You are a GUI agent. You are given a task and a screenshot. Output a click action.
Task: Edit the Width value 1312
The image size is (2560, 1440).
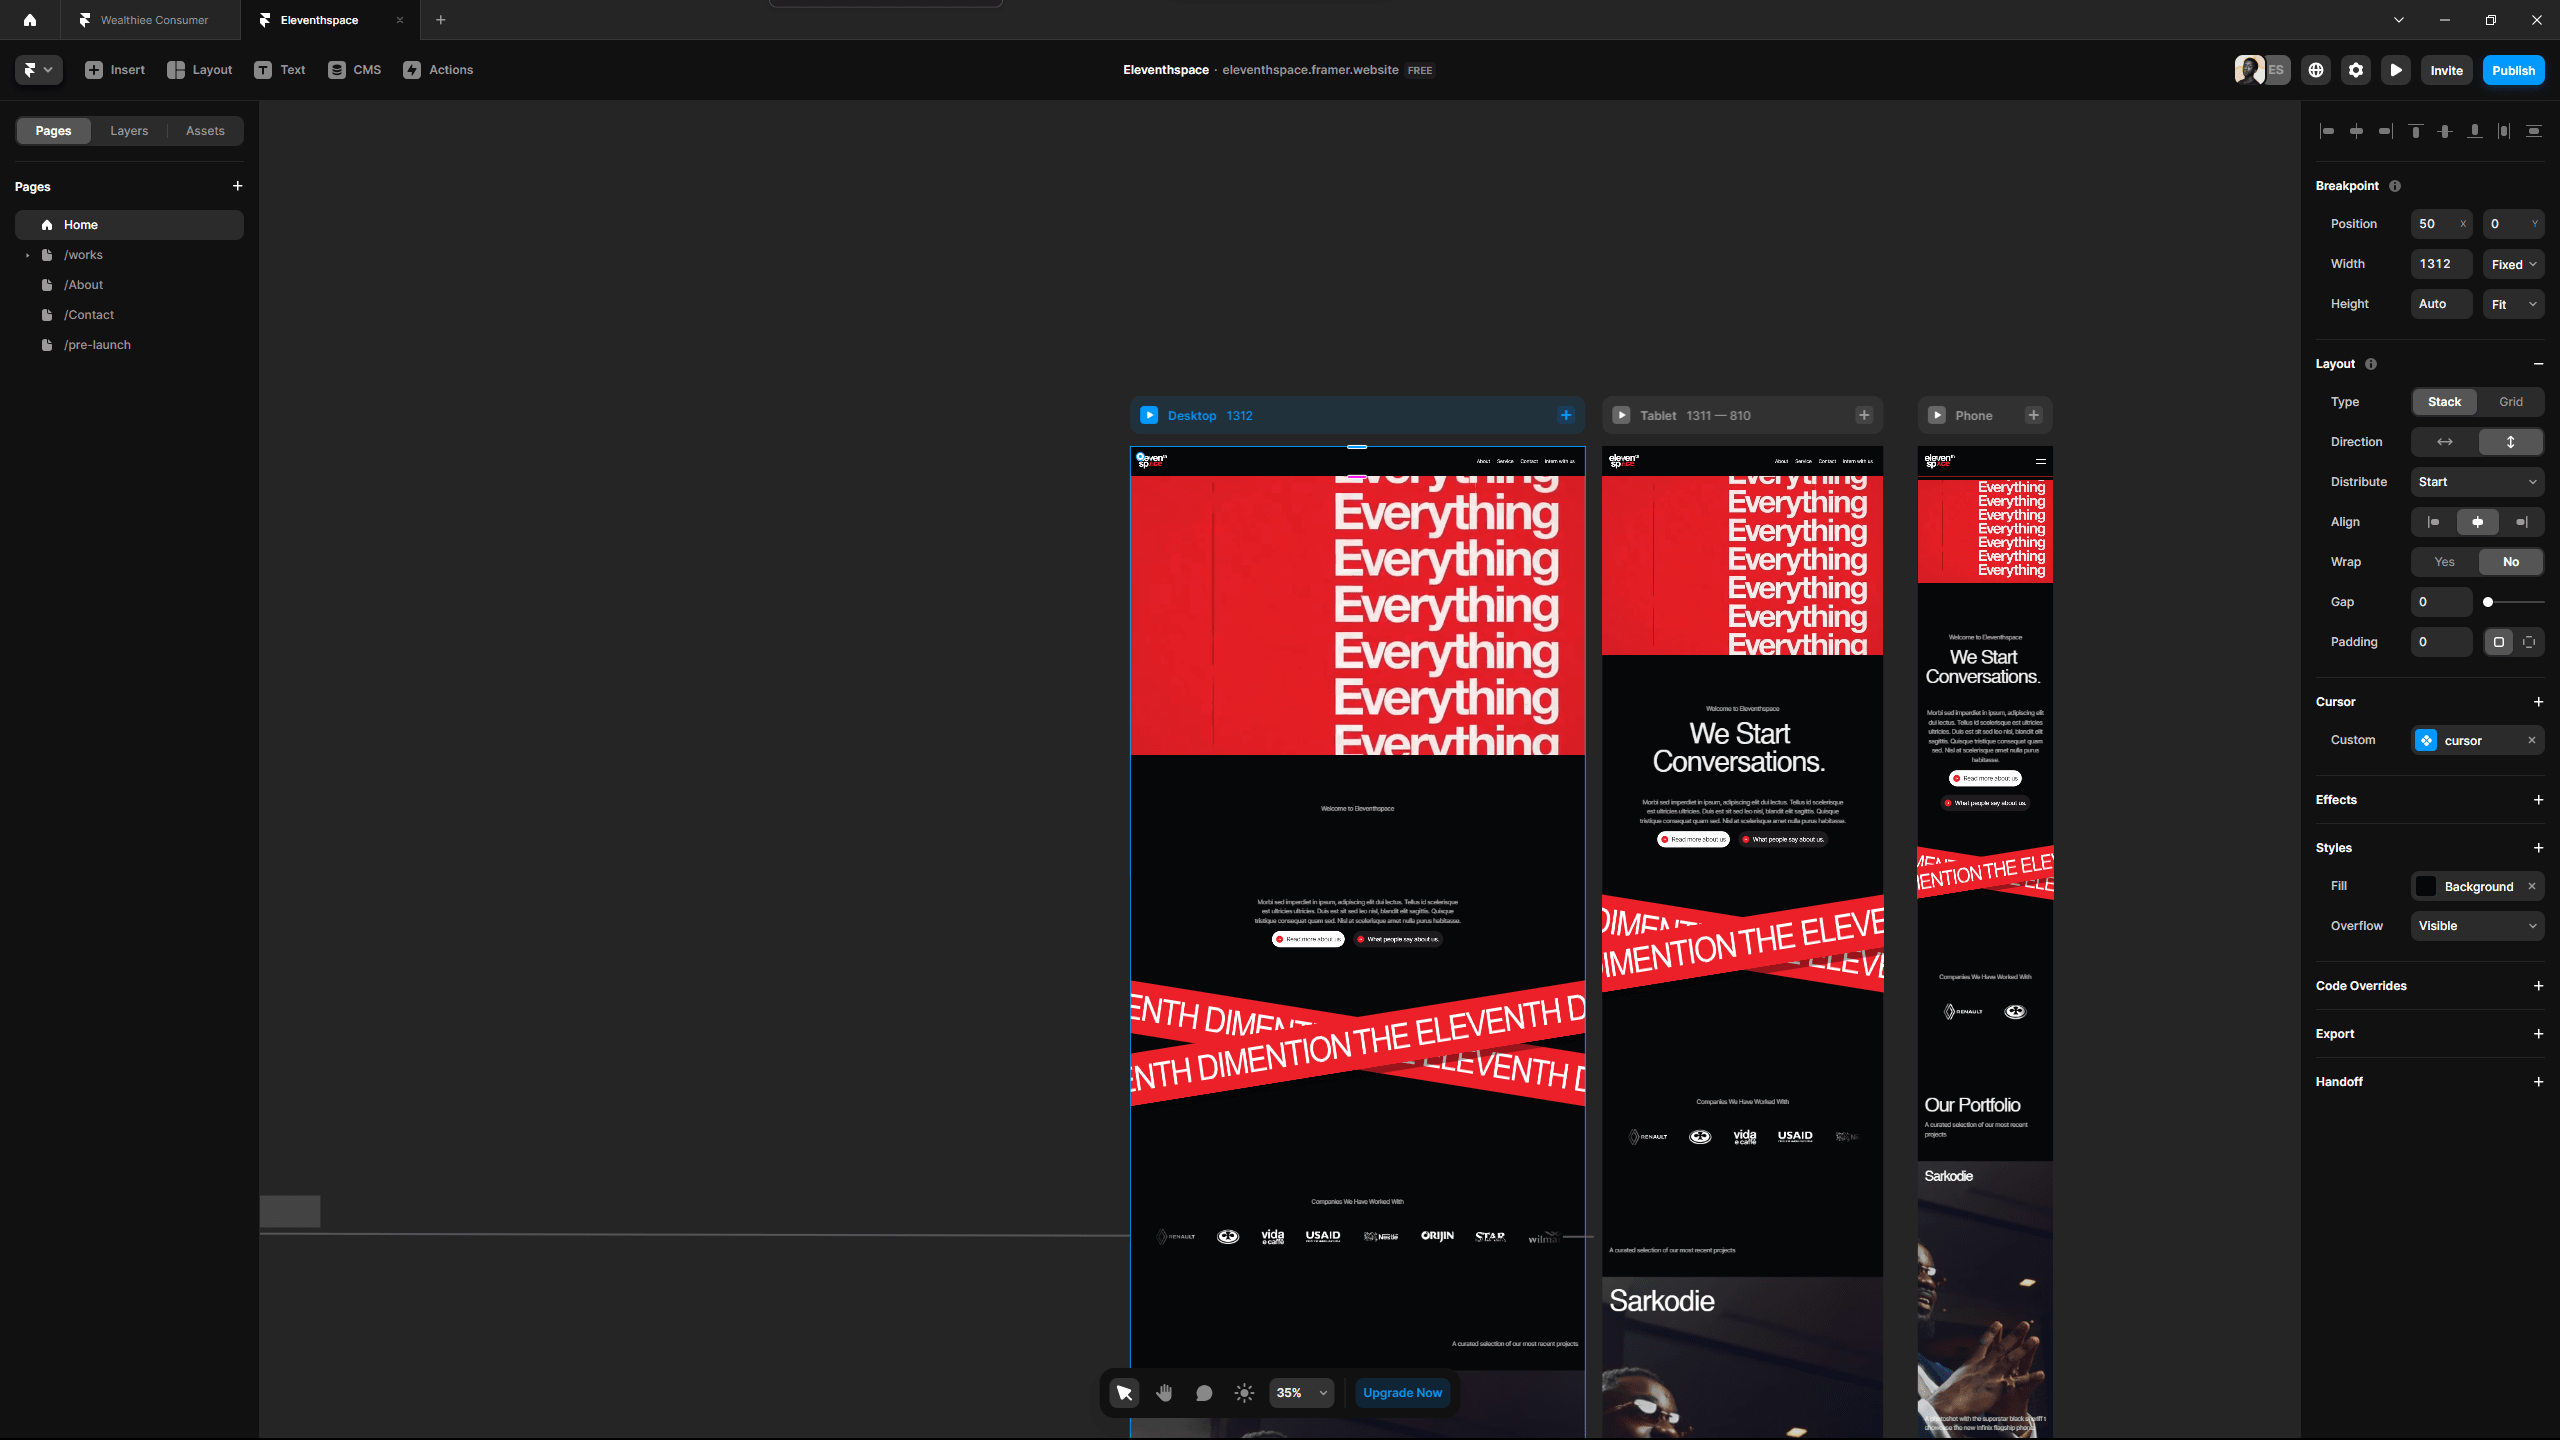coord(2442,264)
